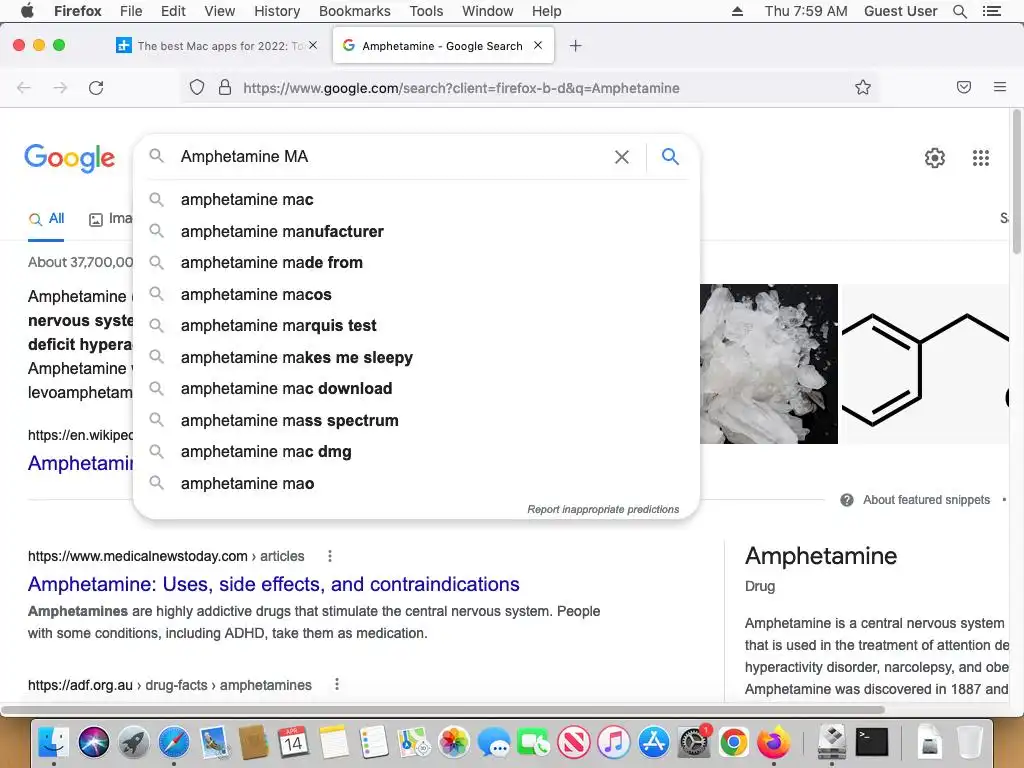Open the Bookmarks menu
Viewport: 1024px width, 768px height.
[x=355, y=11]
